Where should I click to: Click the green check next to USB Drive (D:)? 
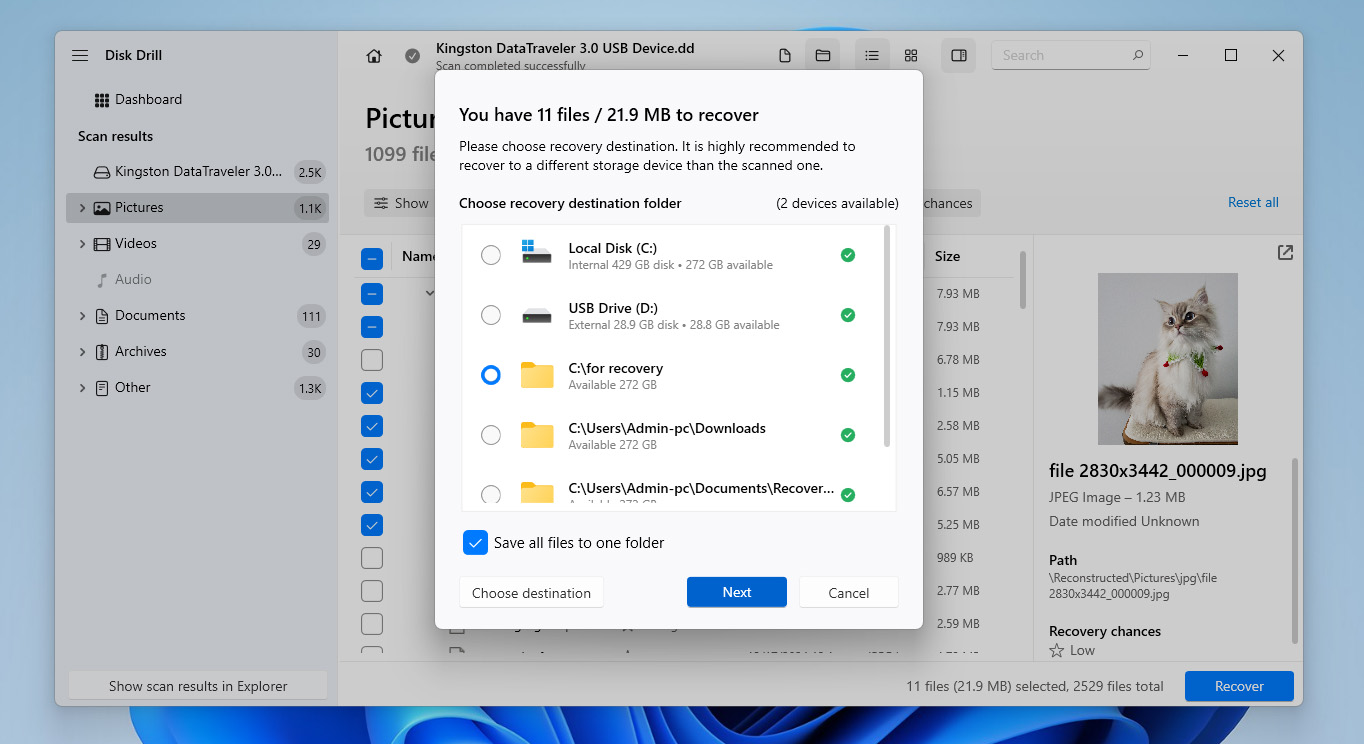848,315
